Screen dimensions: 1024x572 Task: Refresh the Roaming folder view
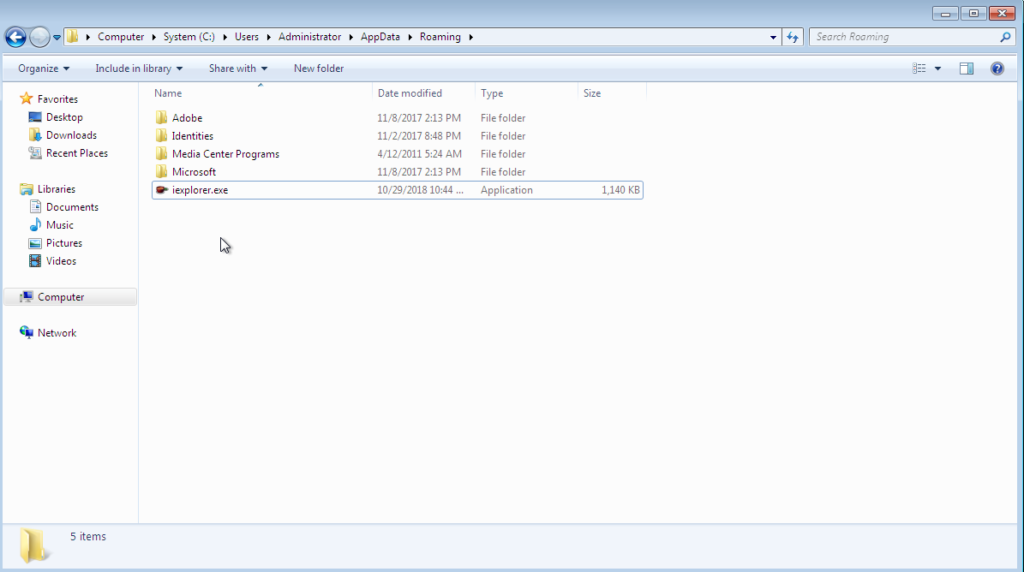coord(792,37)
